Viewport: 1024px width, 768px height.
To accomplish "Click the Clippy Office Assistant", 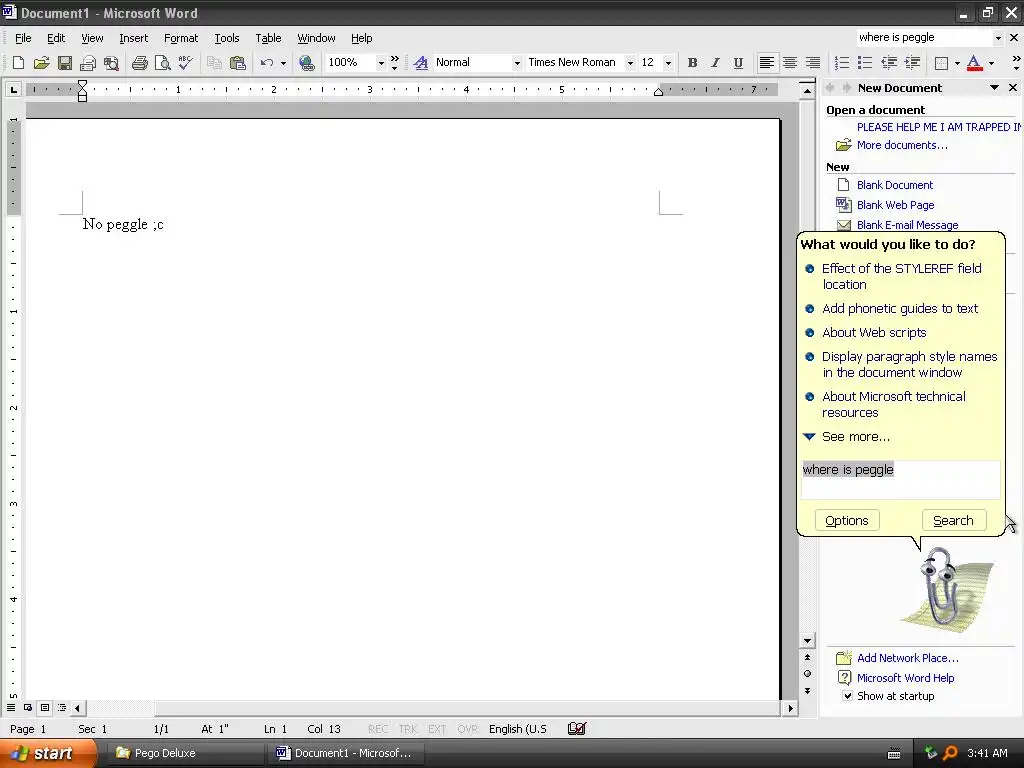I will tap(939, 586).
